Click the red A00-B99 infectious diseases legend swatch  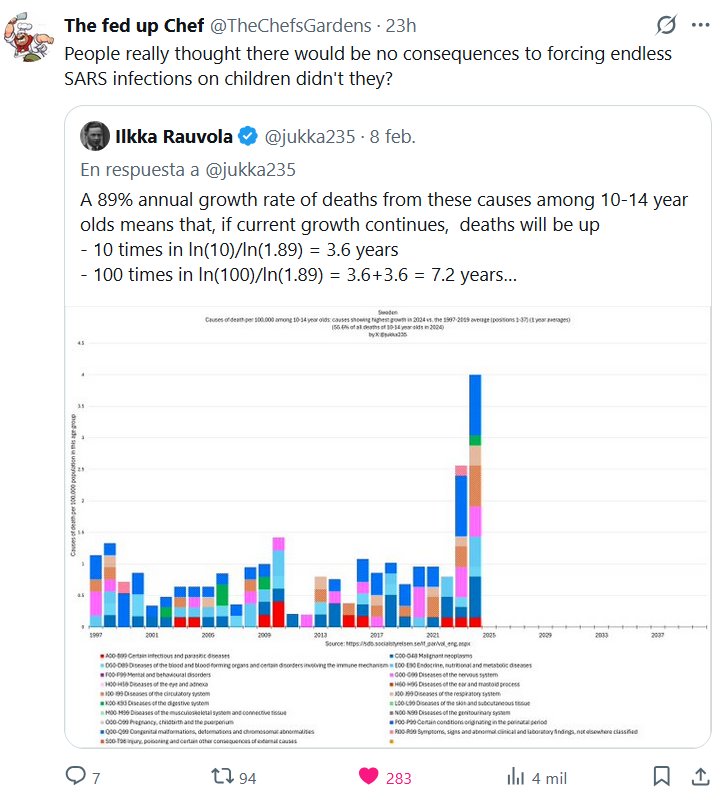coord(102,655)
